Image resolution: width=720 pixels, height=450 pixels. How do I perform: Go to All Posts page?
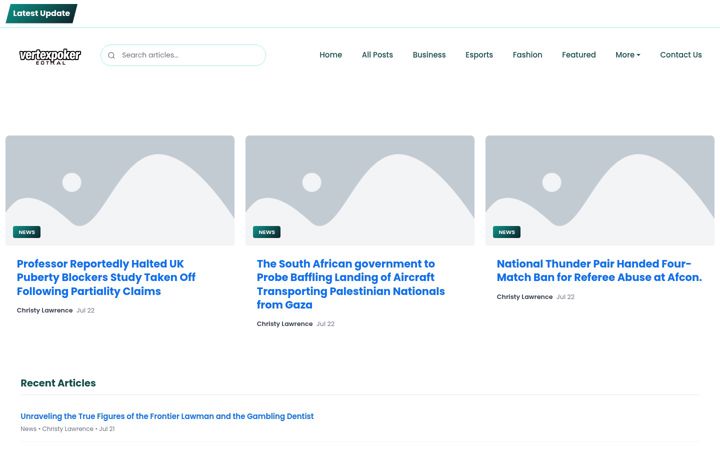pyautogui.click(x=377, y=55)
